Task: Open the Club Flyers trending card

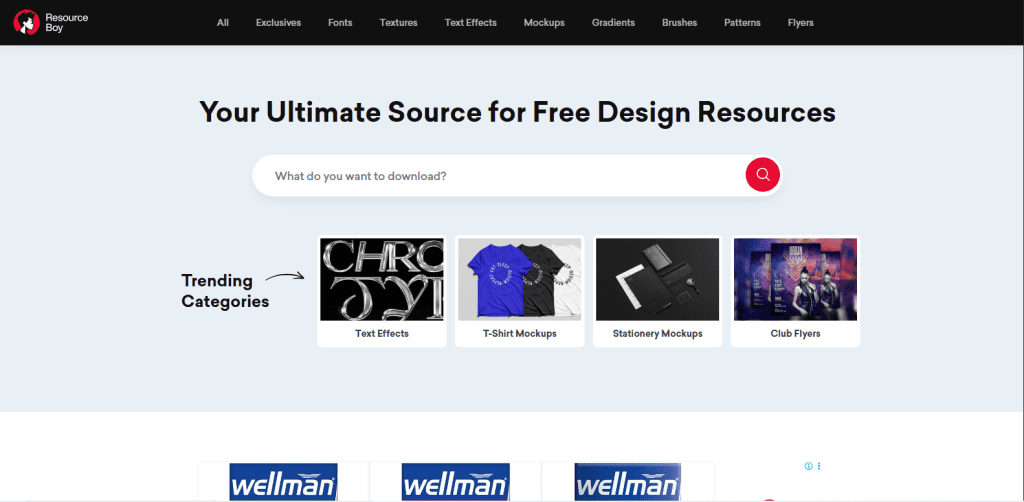Action: [795, 291]
